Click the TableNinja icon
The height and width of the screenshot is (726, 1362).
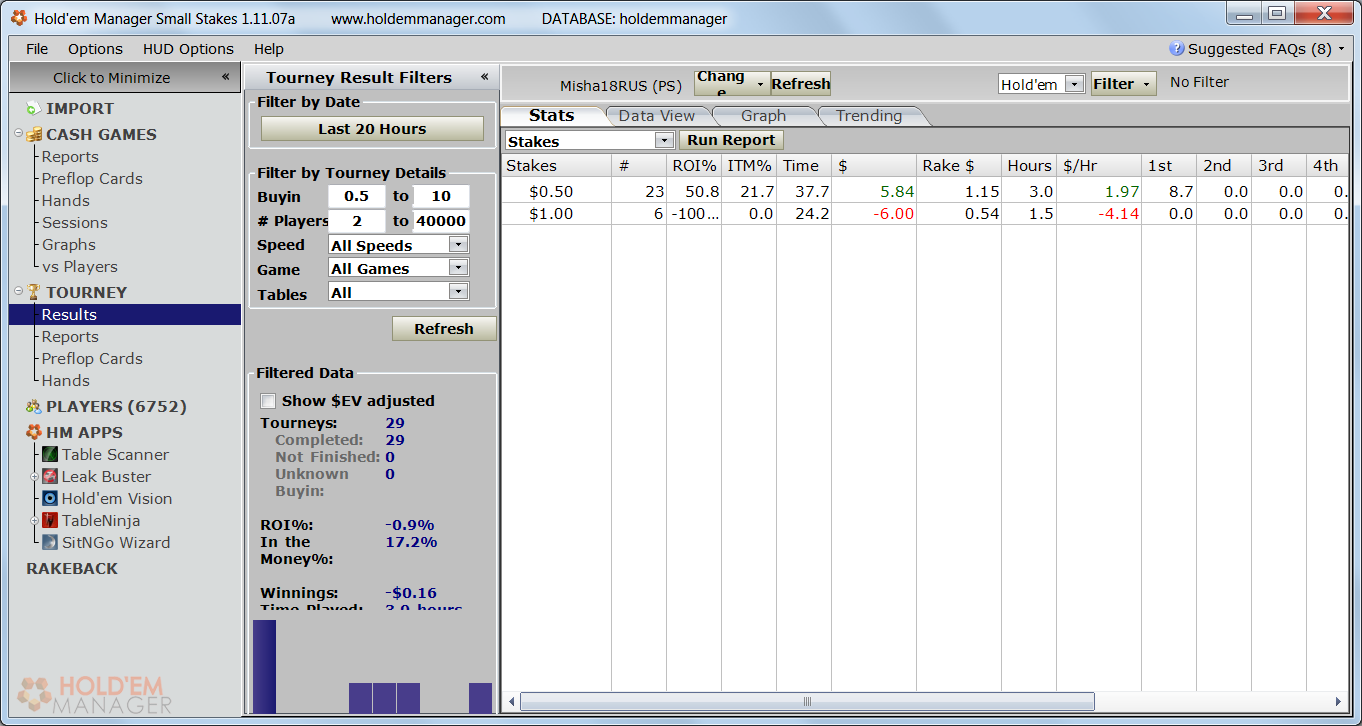[x=50, y=521]
